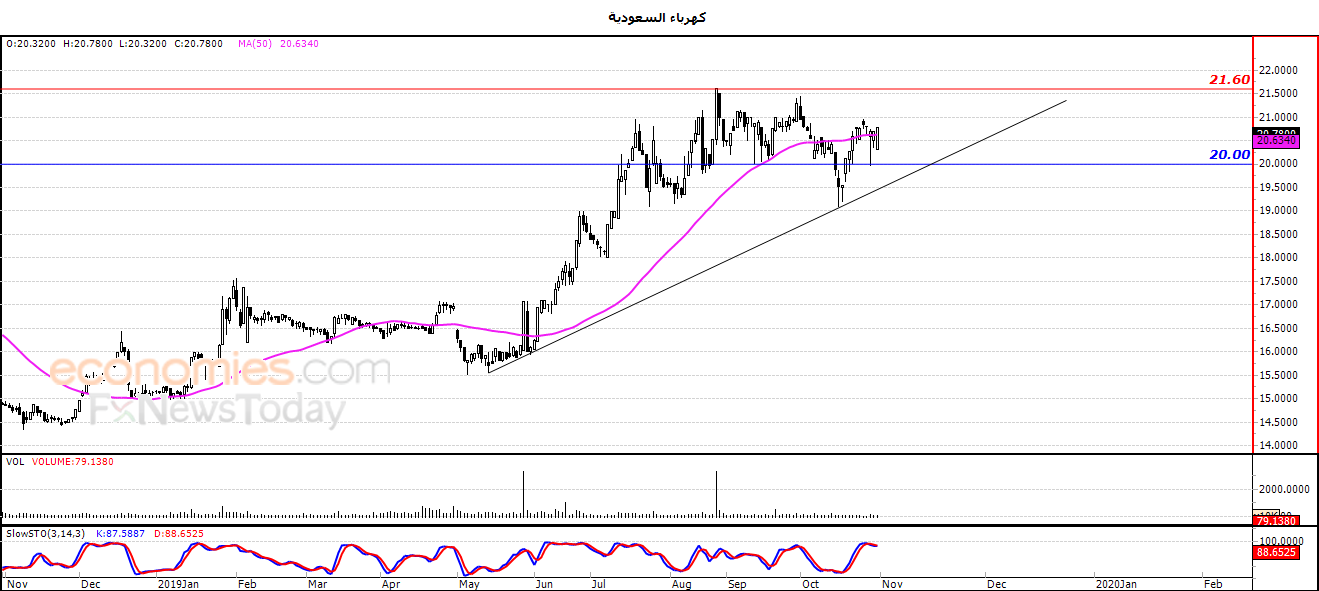
Task: Click the 20.00 support level label
Action: click(1229, 155)
